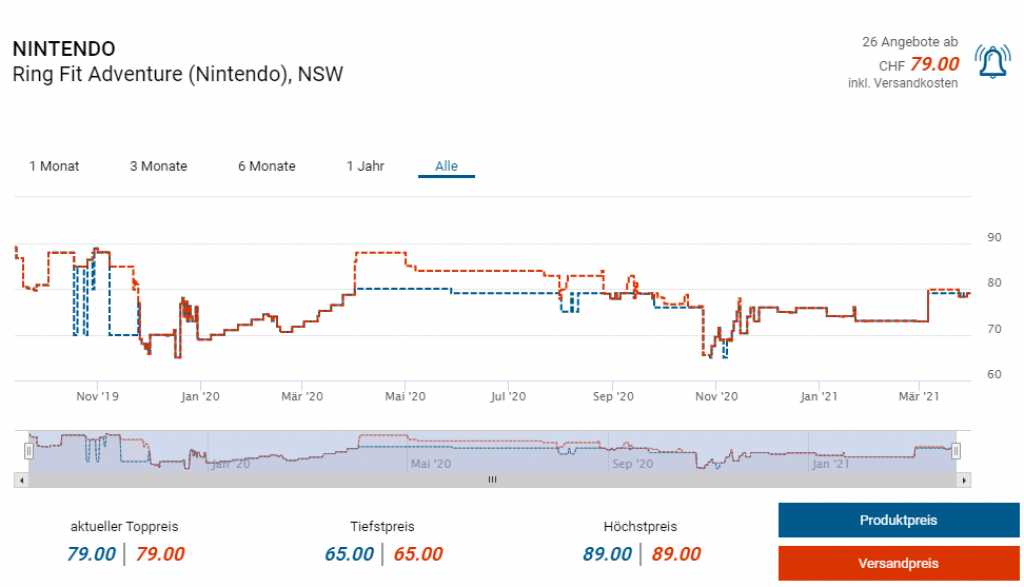Click the 26 Angebote ab text
The image size is (1024, 587).
click(x=909, y=42)
